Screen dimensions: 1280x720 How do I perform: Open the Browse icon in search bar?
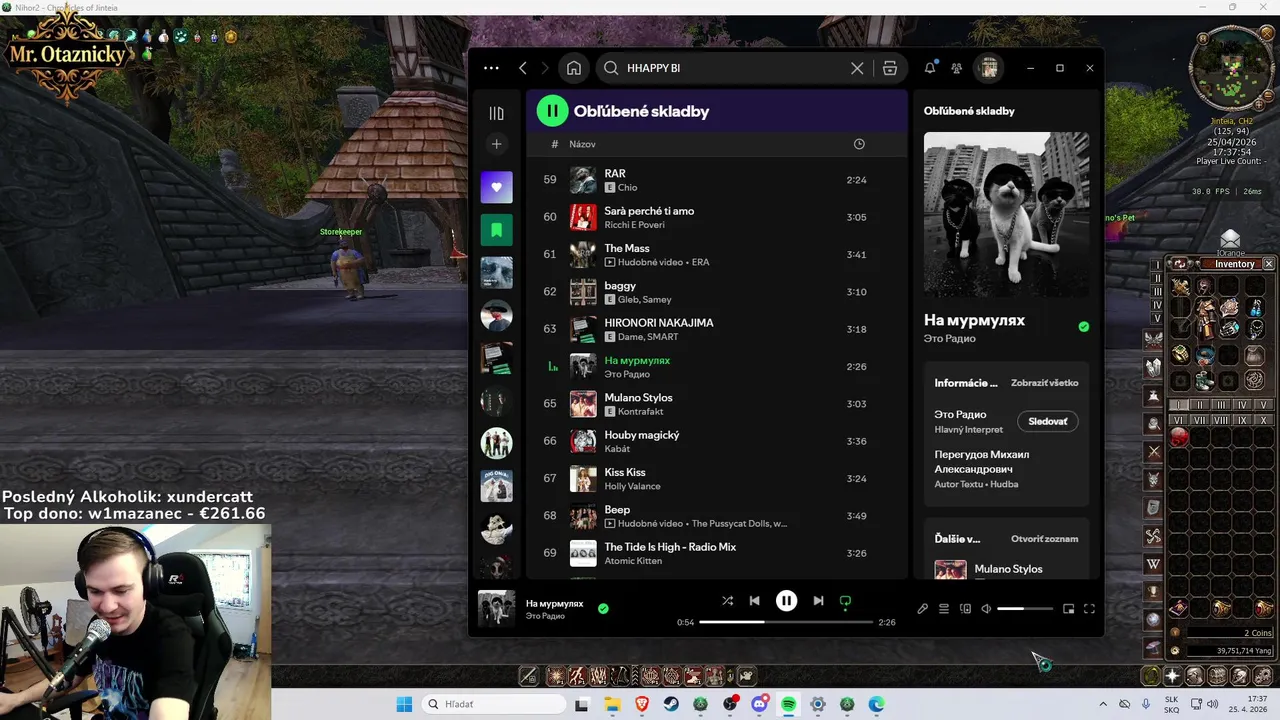pyautogui.click(x=890, y=68)
